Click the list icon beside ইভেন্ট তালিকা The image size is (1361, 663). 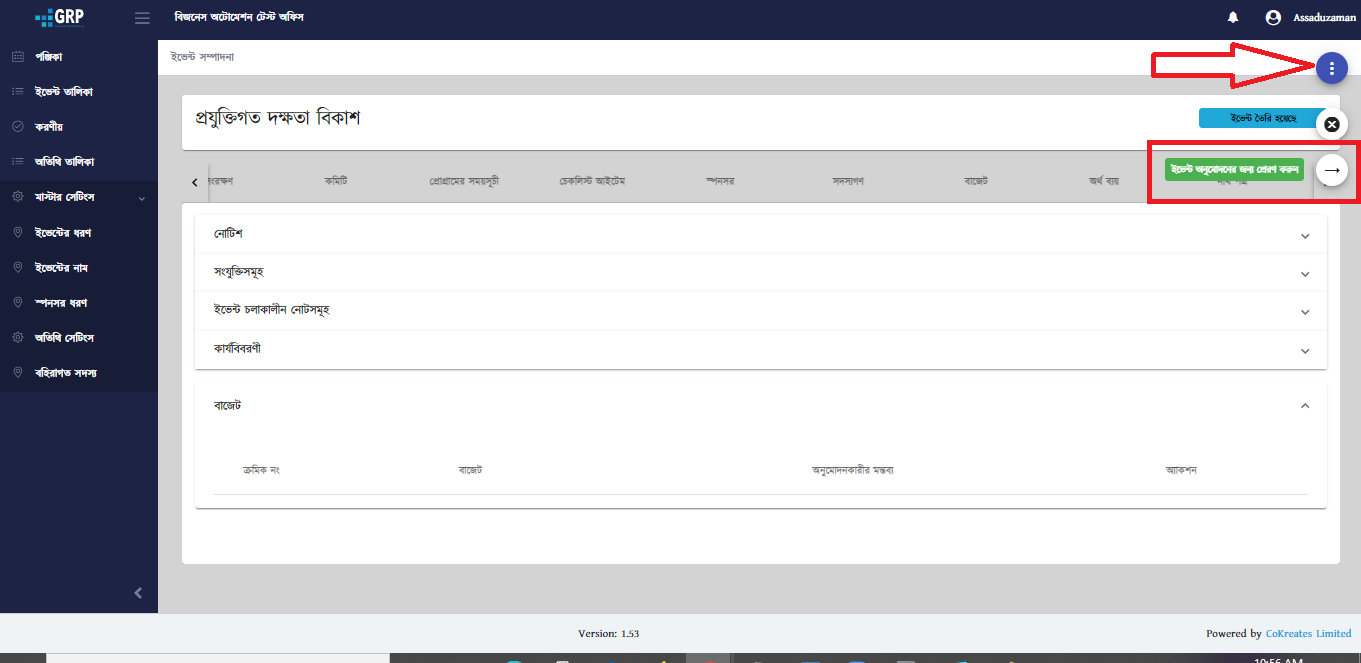click(17, 92)
